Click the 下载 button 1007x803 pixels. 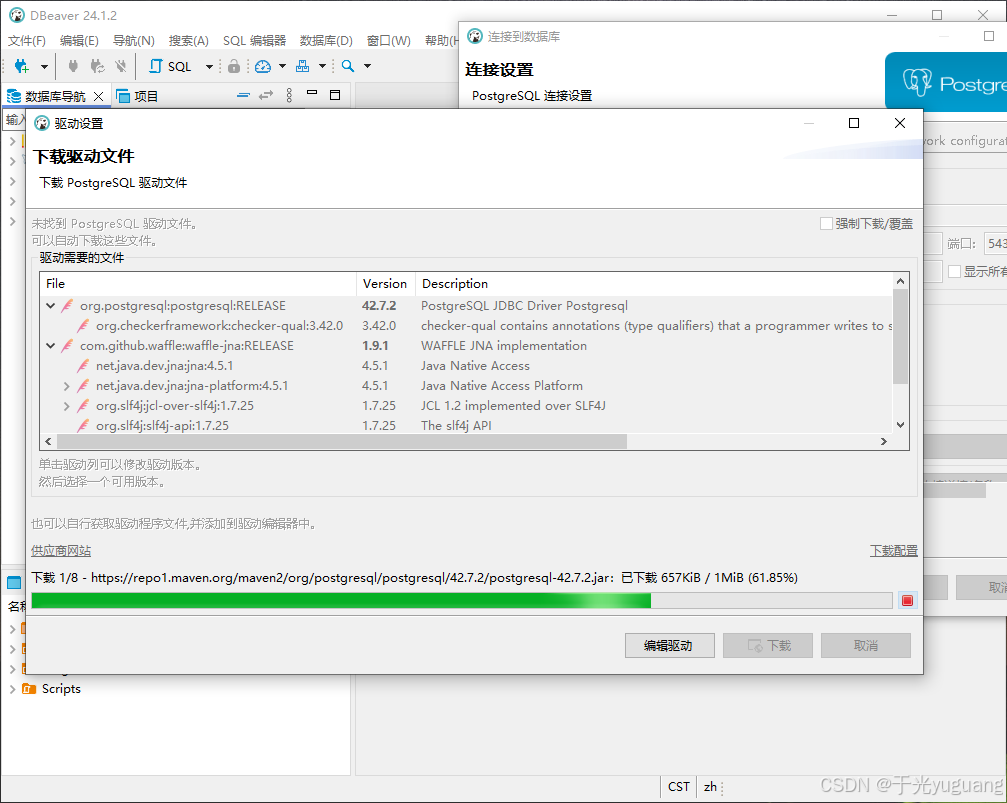point(767,646)
